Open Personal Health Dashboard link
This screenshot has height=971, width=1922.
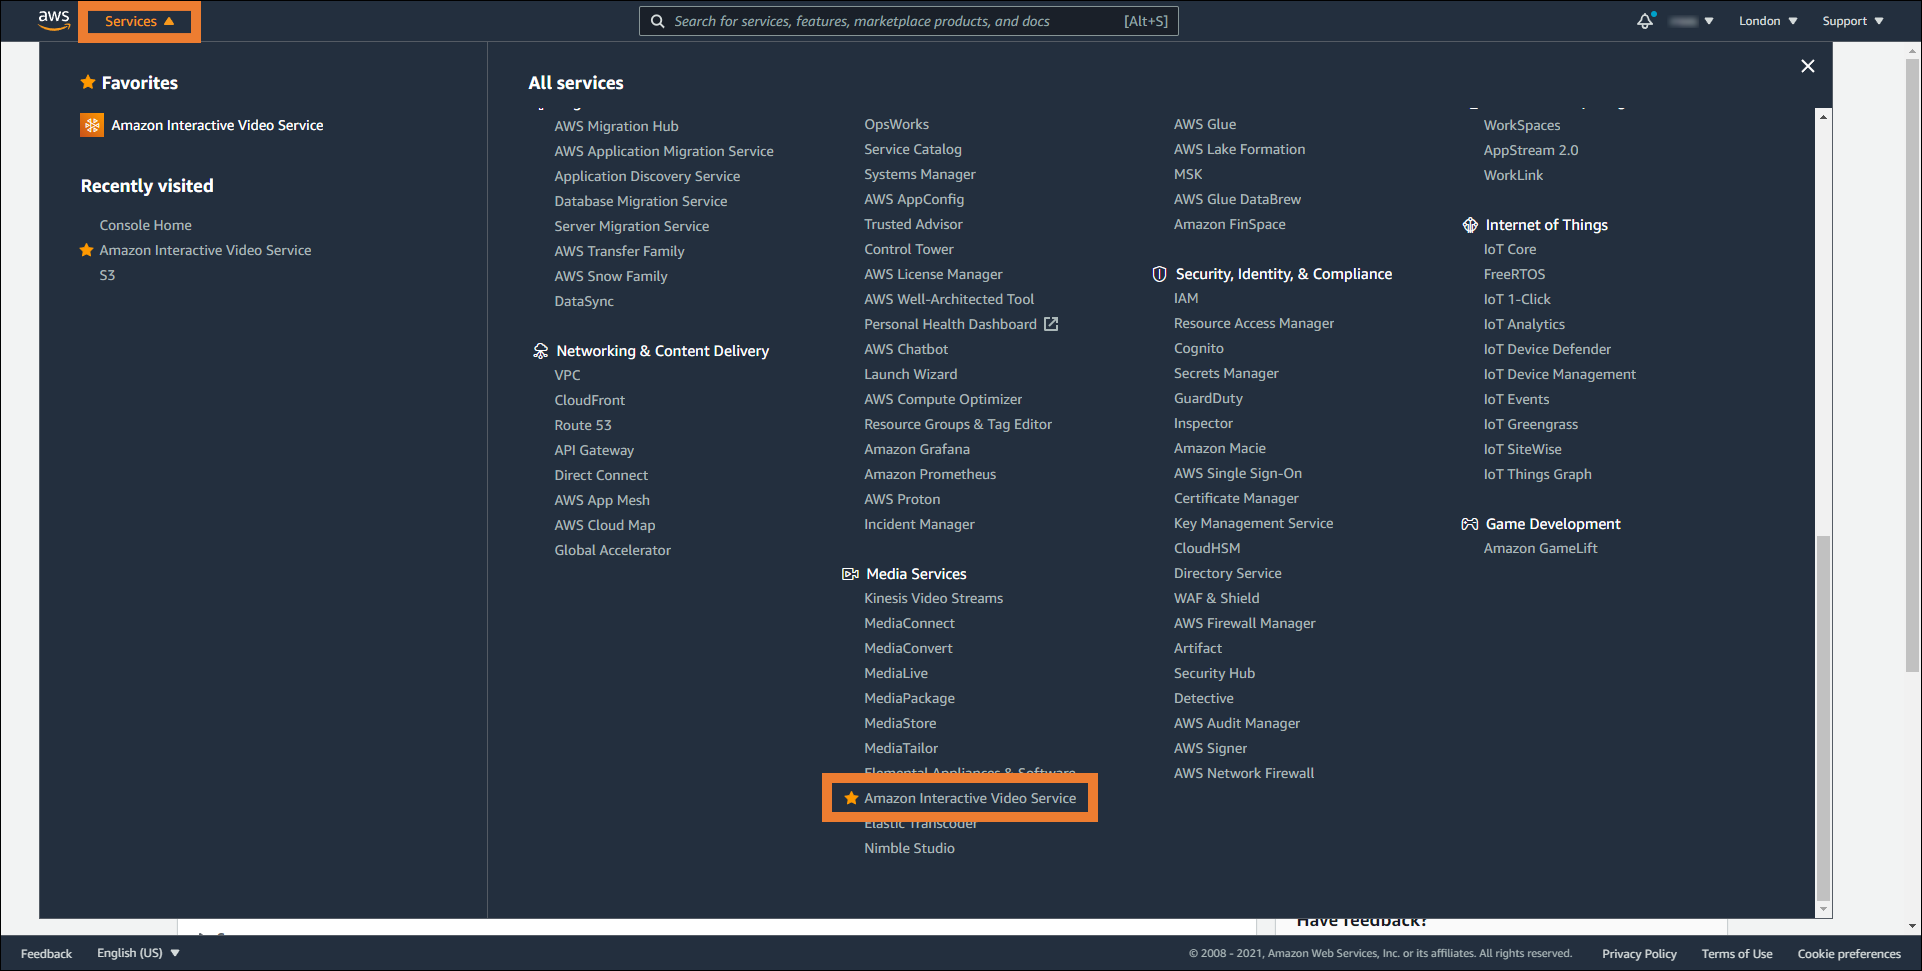[950, 324]
